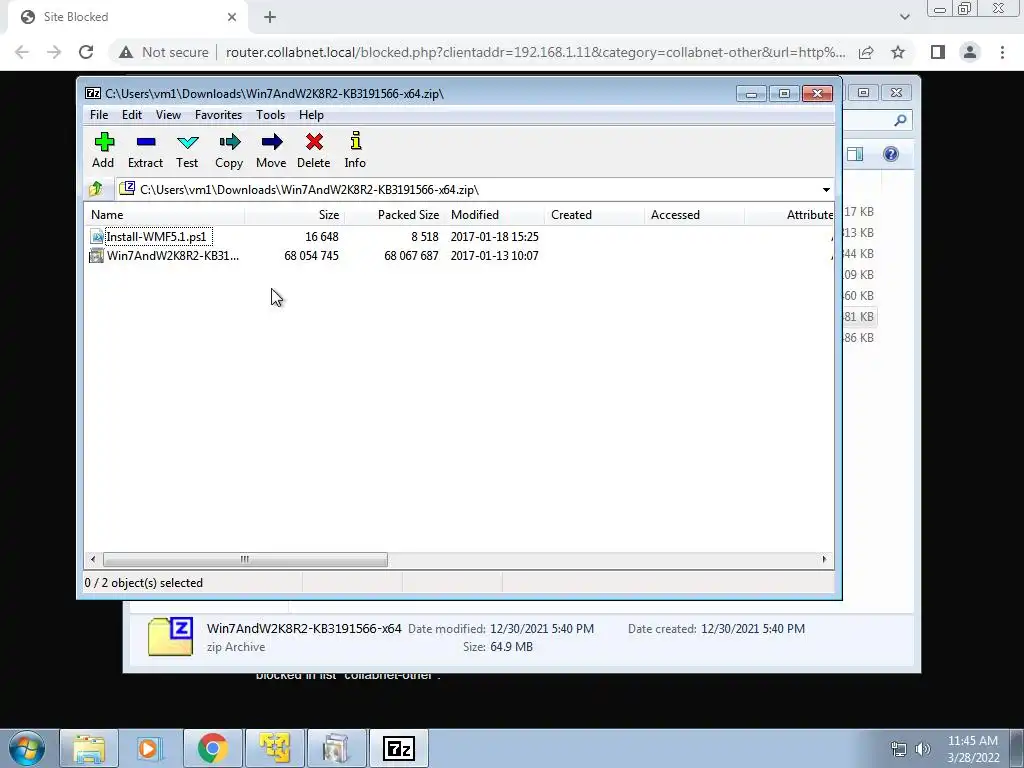Click the scroll left arrow in file list
This screenshot has width=1024, height=768.
93,560
